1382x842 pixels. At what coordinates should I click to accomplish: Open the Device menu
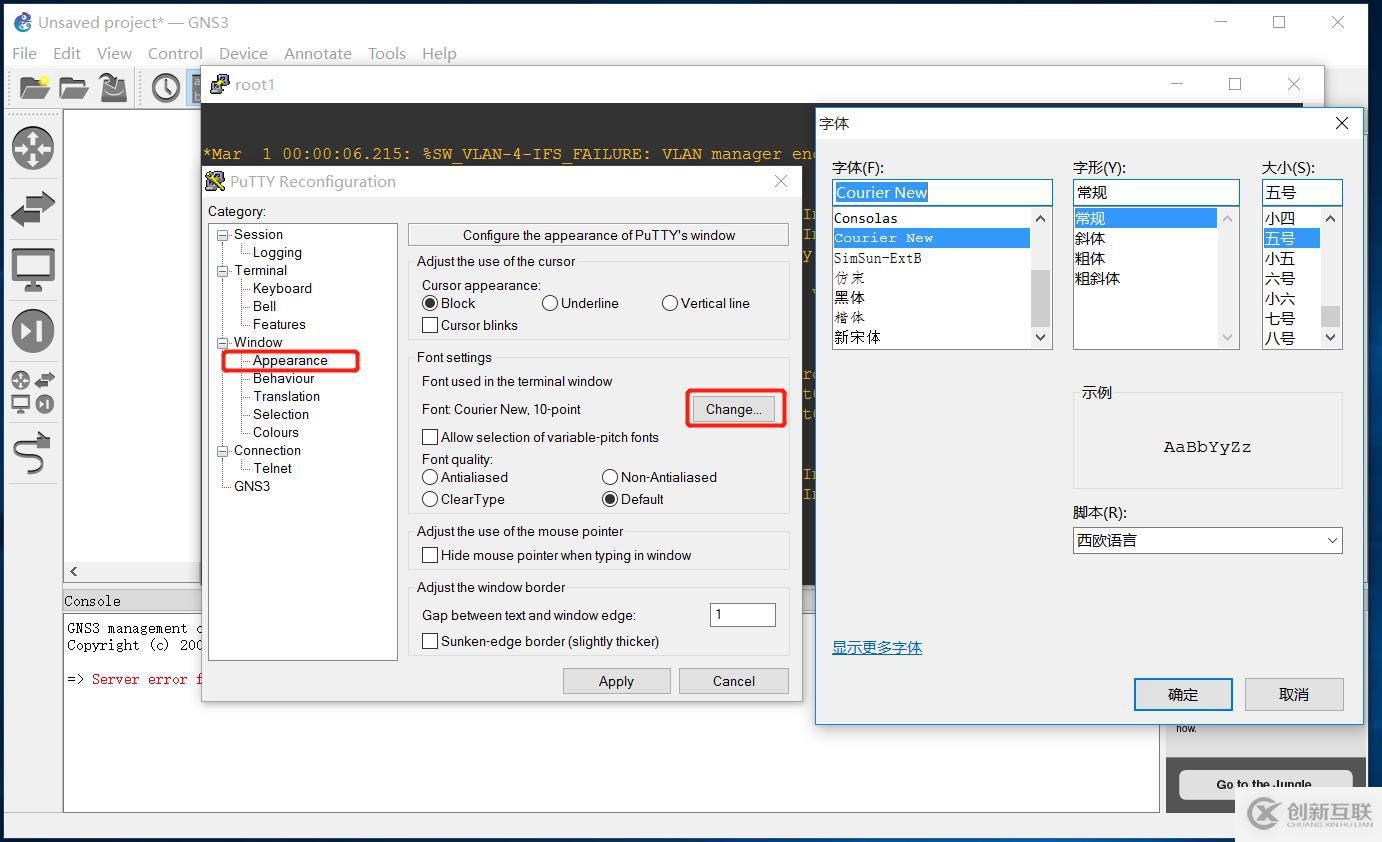coord(243,53)
